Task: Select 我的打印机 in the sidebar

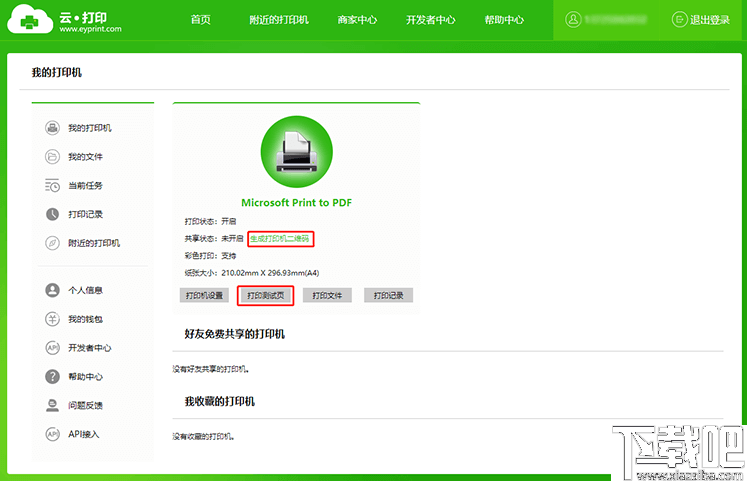Action: click(90, 128)
